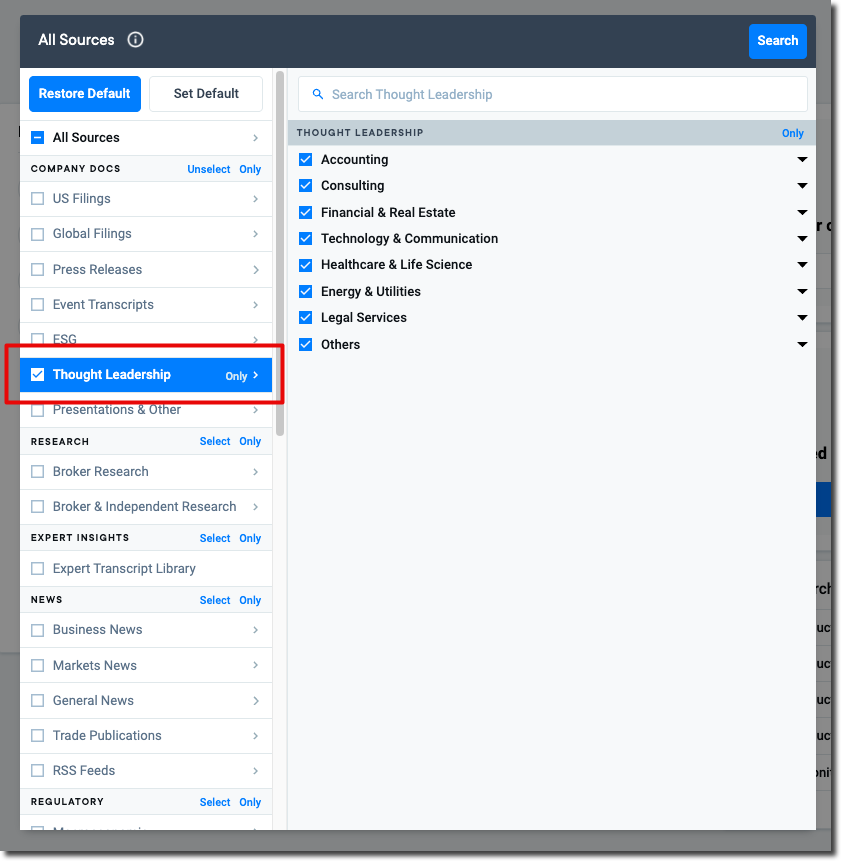
Task: Click the Restore Default button
Action: (x=84, y=93)
